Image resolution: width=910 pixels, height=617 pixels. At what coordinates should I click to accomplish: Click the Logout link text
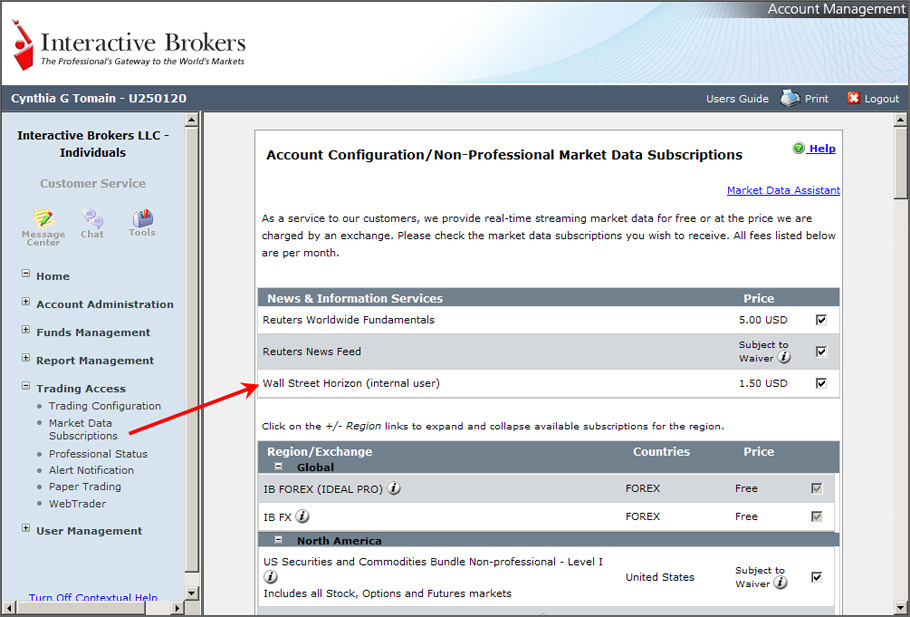[x=882, y=99]
